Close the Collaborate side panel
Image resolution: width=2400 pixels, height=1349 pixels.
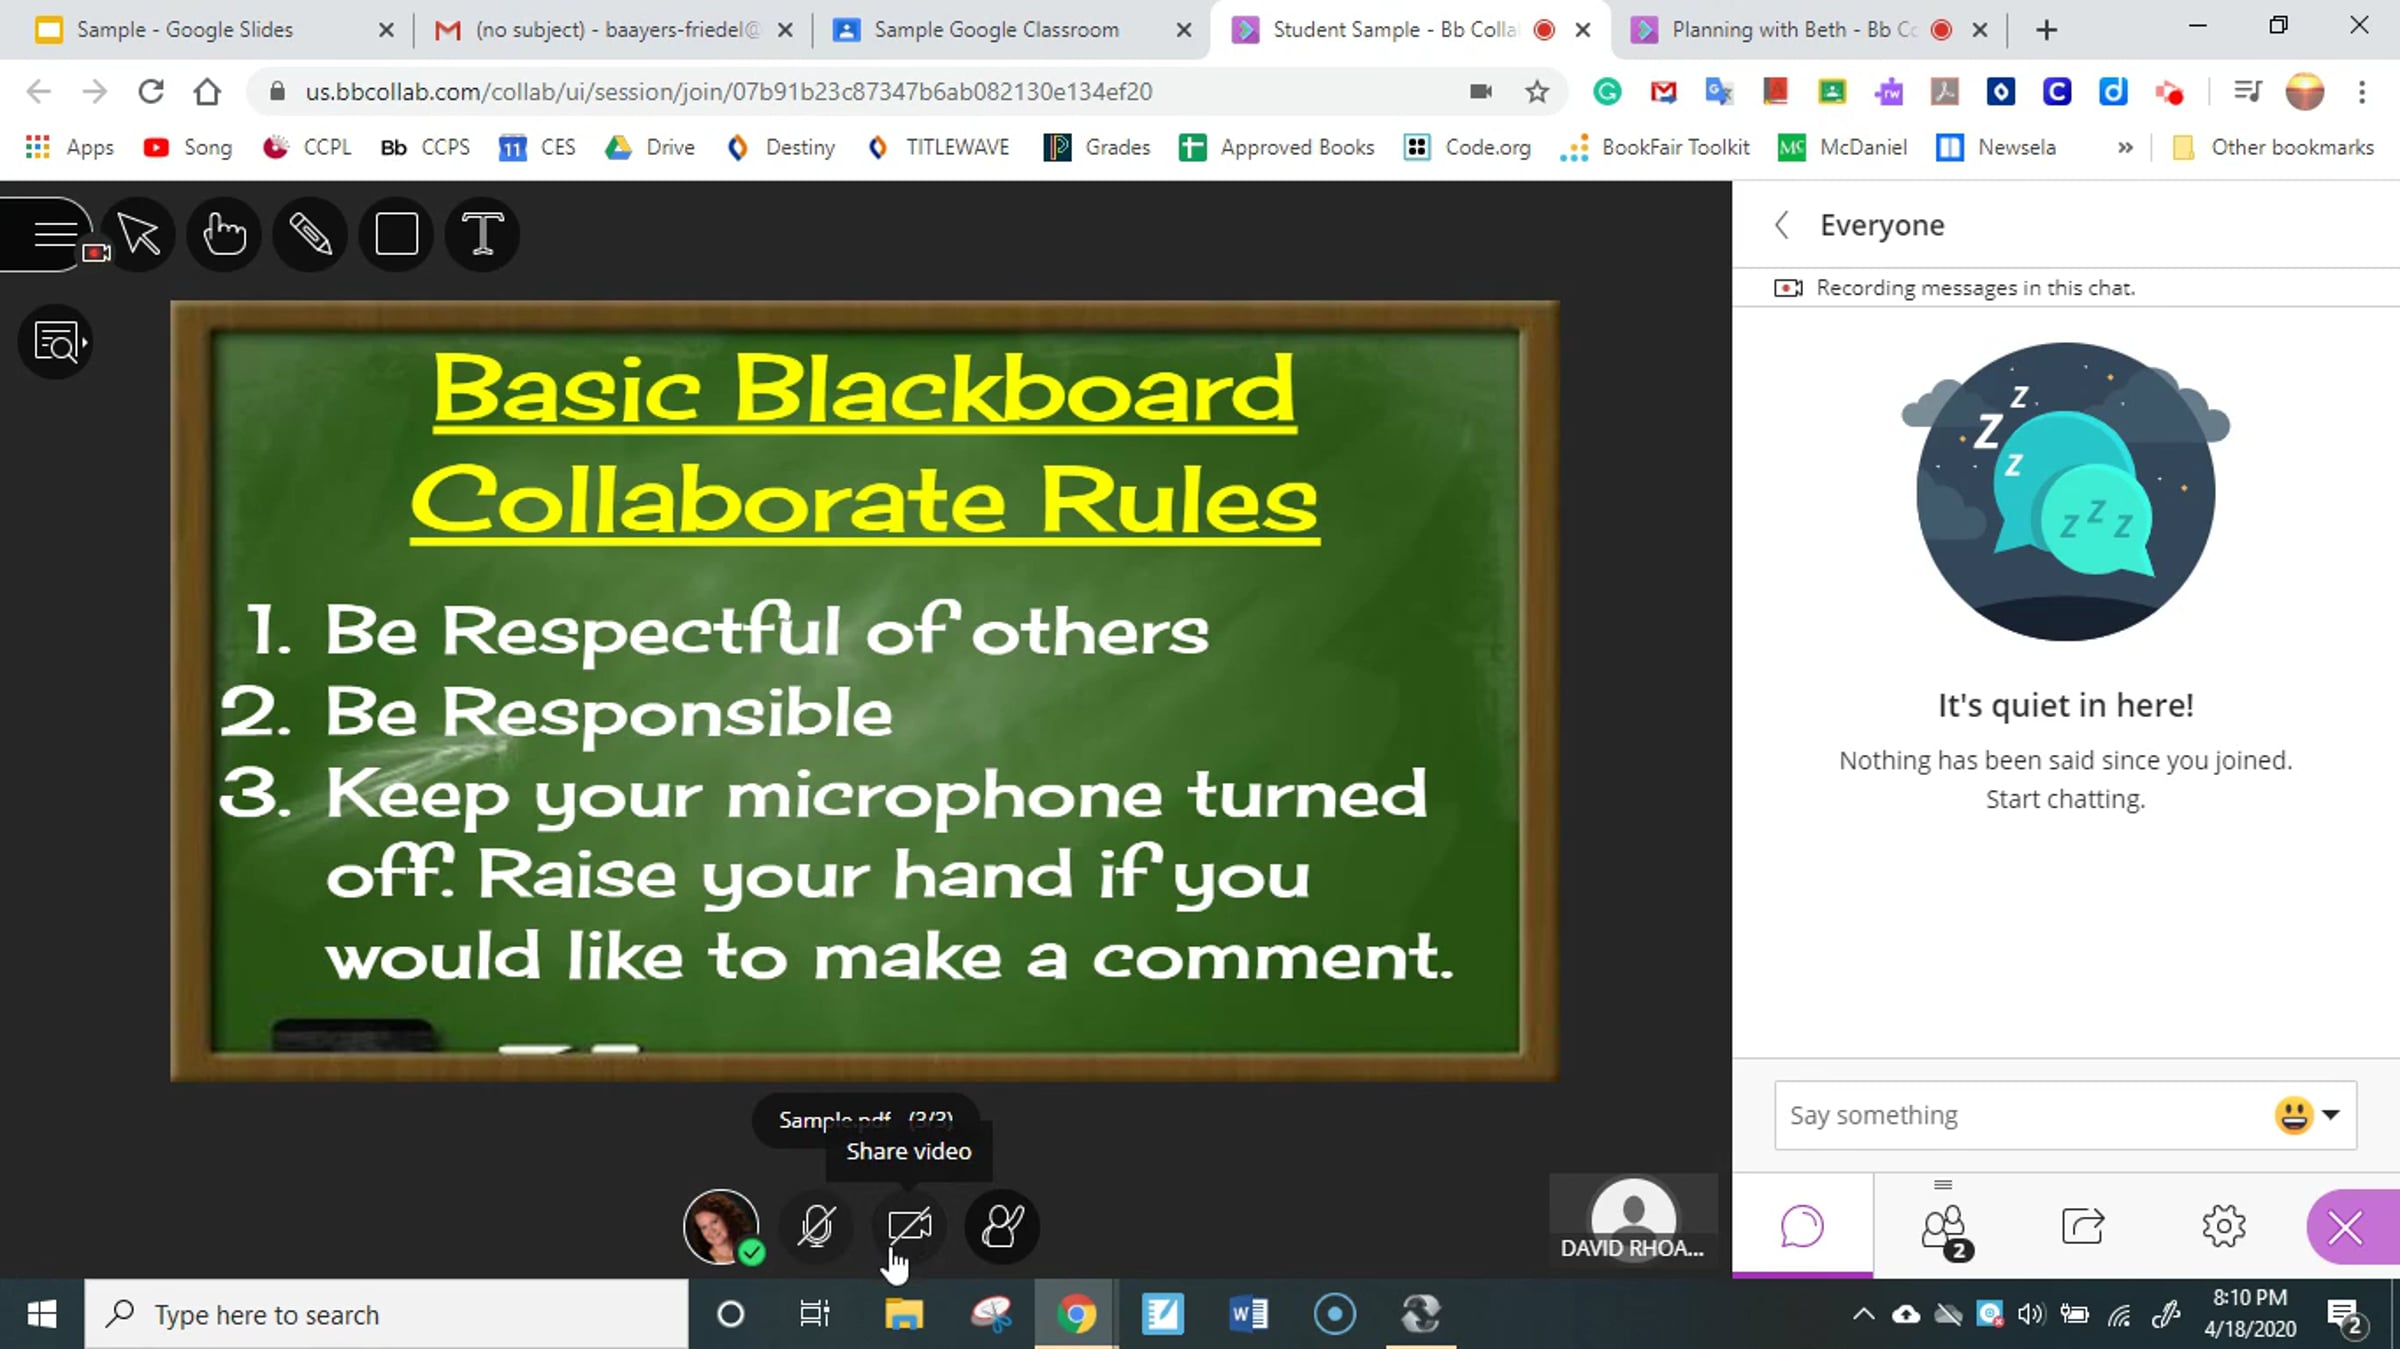2346,1226
